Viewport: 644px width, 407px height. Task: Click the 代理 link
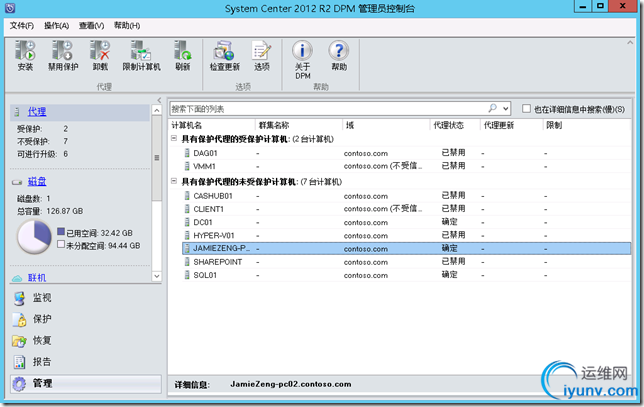tap(37, 112)
